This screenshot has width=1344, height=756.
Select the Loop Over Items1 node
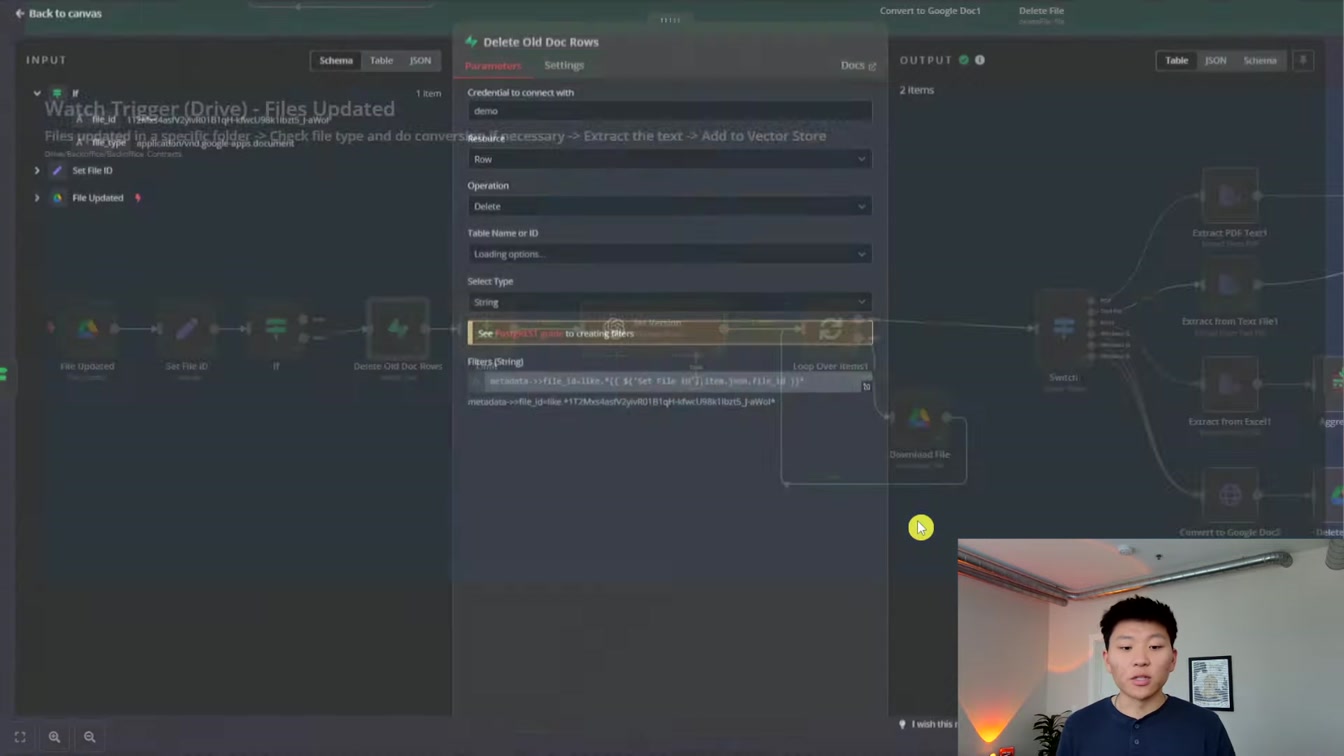[830, 328]
